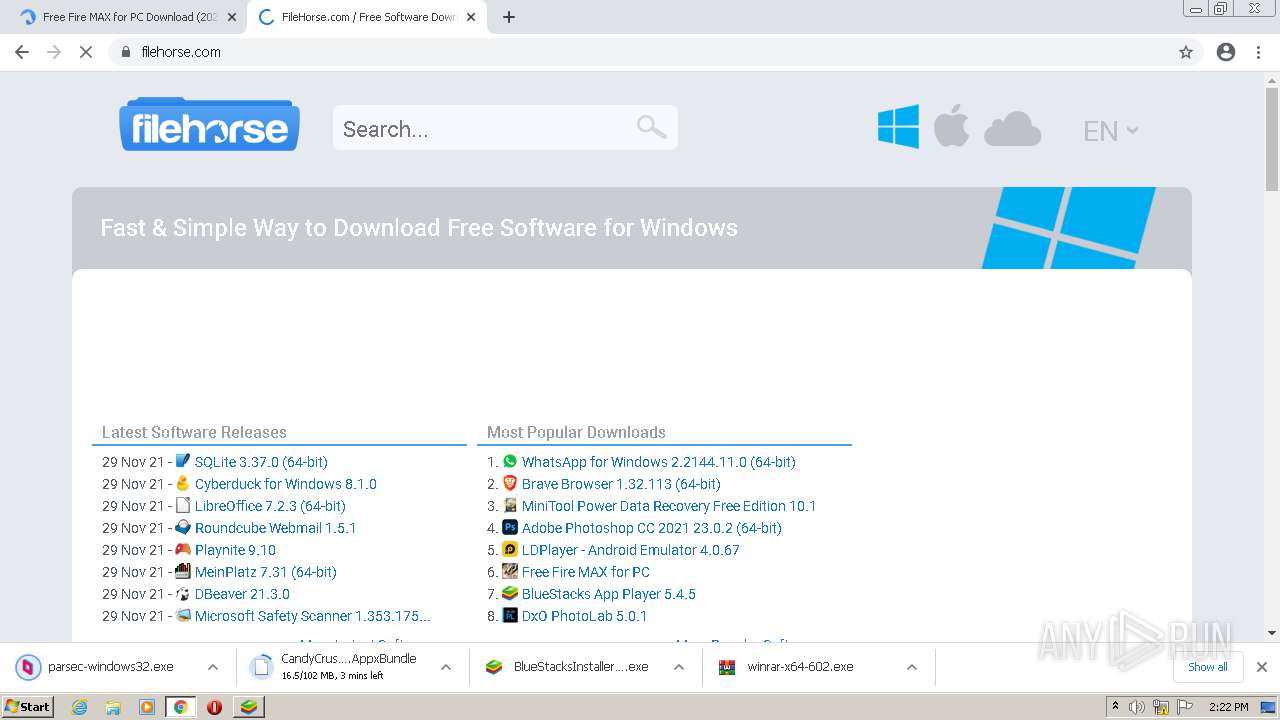Open Cyberduck for Windows 8.1.0 link
This screenshot has height=720, width=1280.
point(286,484)
